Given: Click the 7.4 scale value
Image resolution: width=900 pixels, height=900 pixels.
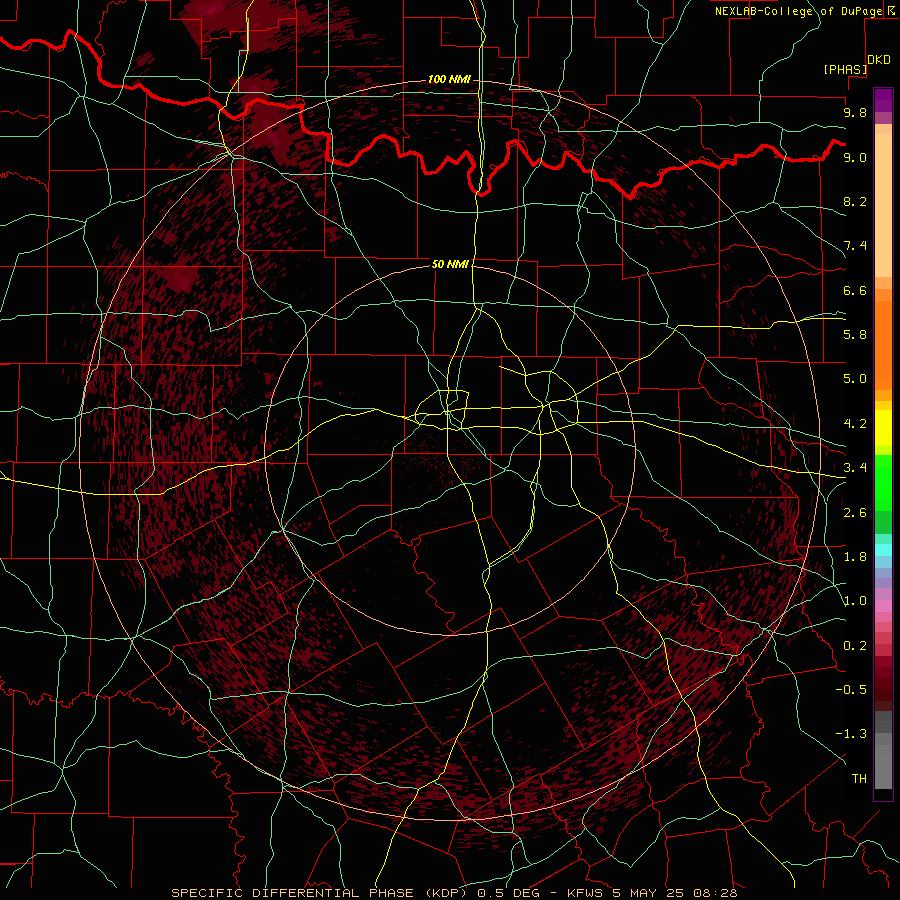Looking at the screenshot, I should [x=855, y=246].
